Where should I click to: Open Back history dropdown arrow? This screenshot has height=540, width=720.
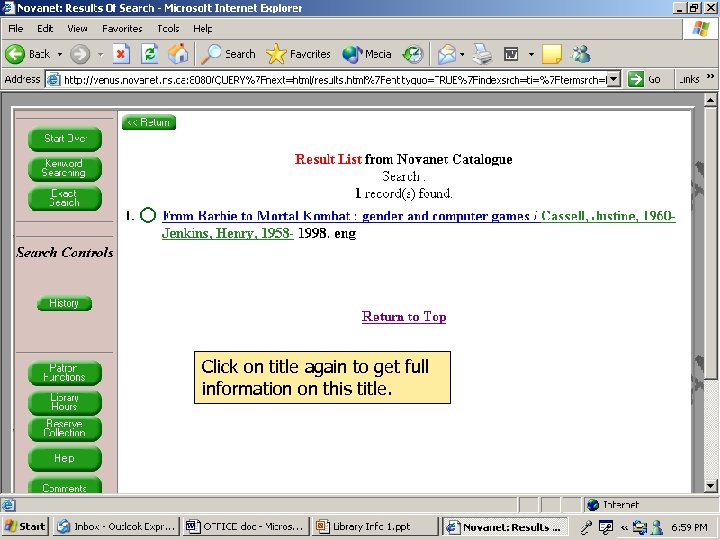pyautogui.click(x=60, y=54)
